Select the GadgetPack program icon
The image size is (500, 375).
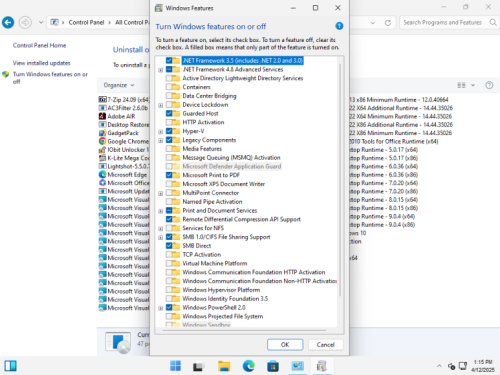pos(102,133)
